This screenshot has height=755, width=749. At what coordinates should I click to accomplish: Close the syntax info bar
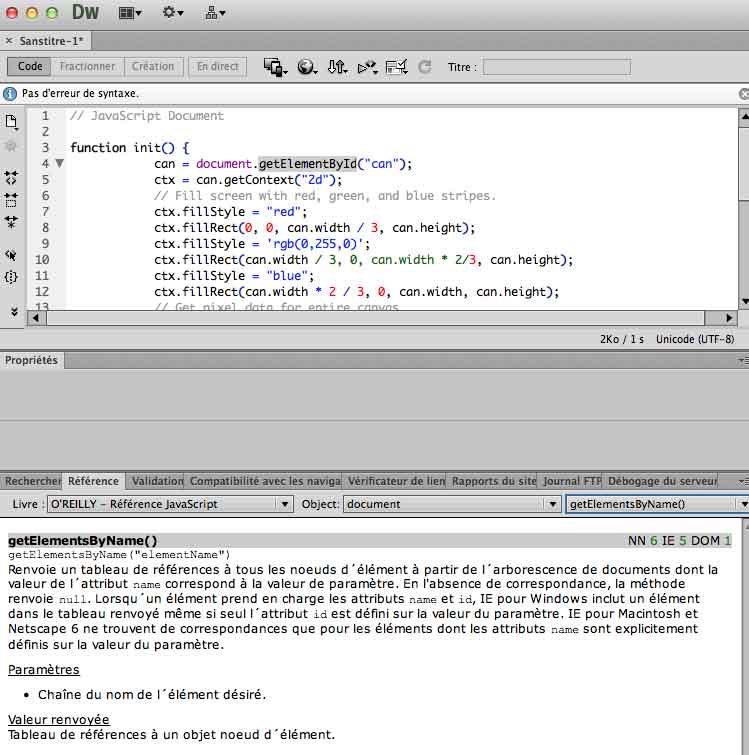point(744,94)
